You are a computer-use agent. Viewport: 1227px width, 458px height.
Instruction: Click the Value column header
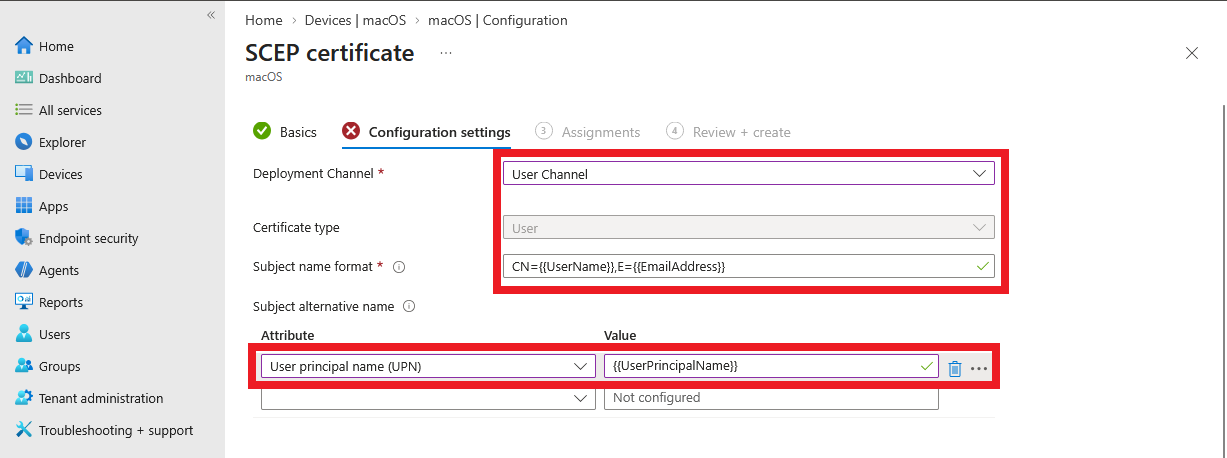tap(620, 335)
